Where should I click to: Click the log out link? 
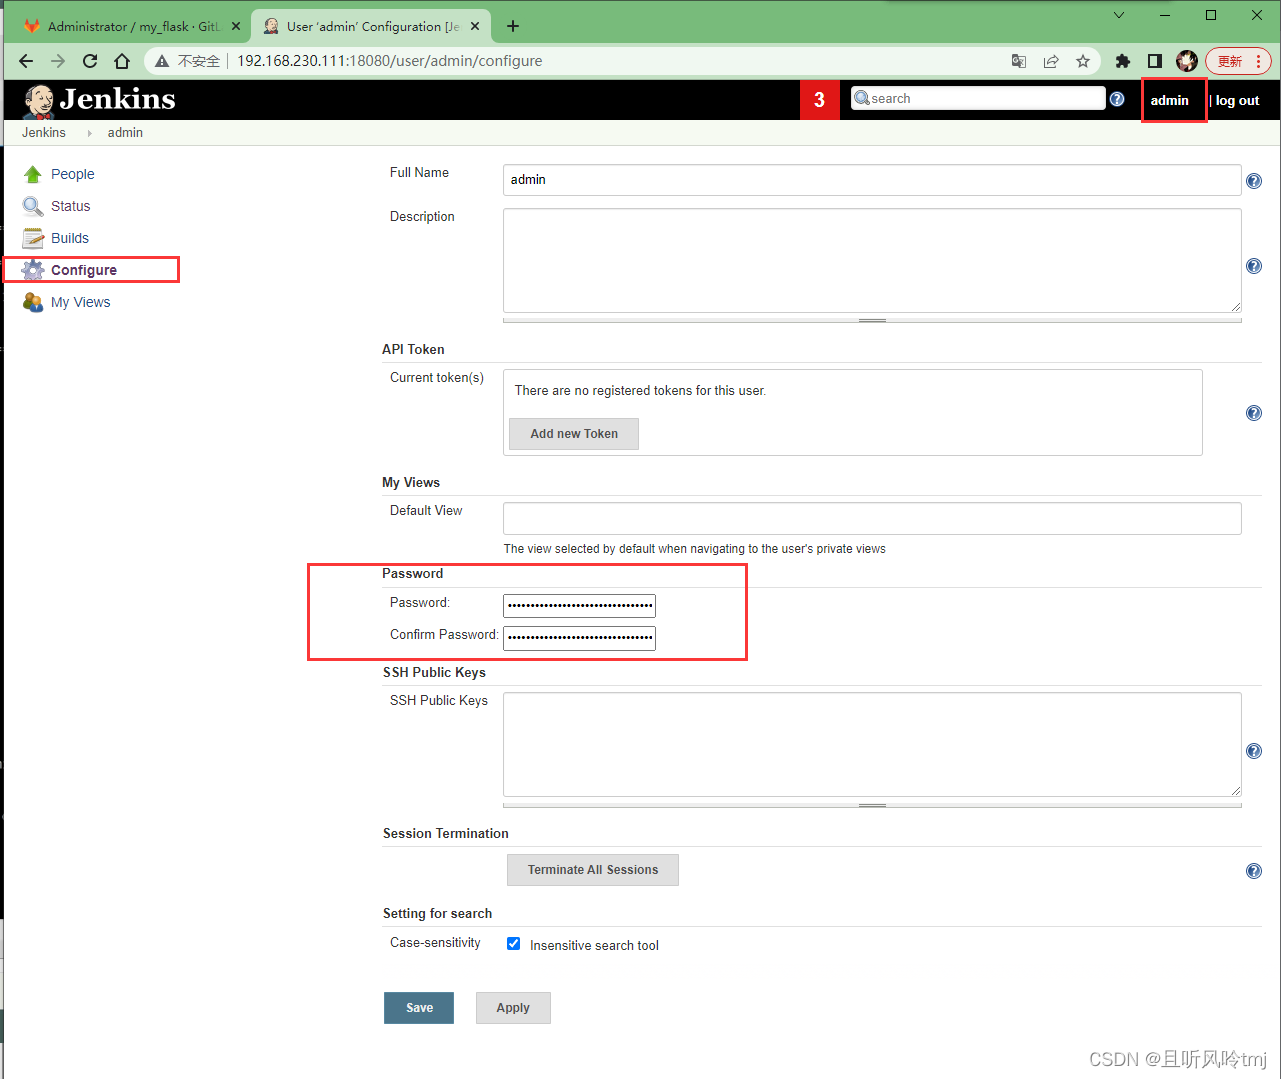(1237, 100)
